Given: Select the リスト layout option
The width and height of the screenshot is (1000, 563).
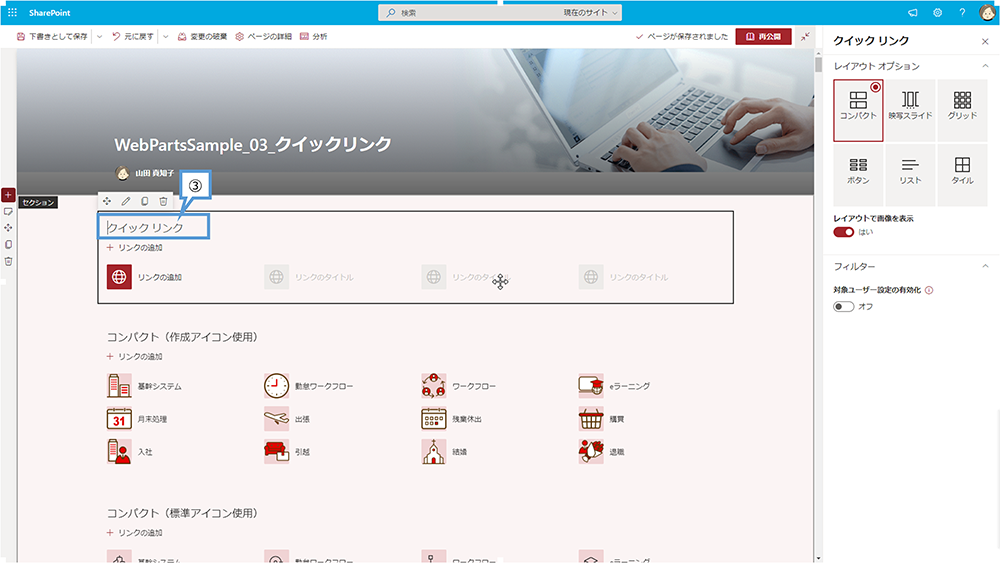Looking at the screenshot, I should (910, 175).
